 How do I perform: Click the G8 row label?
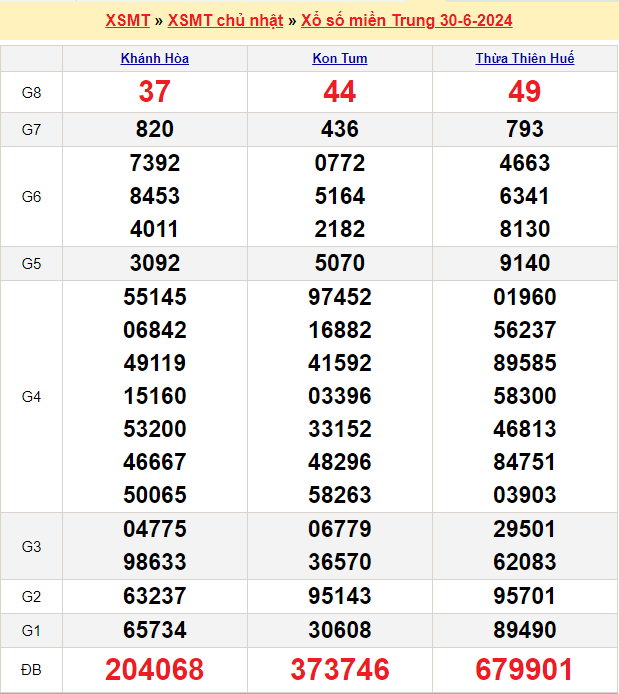pos(31,93)
